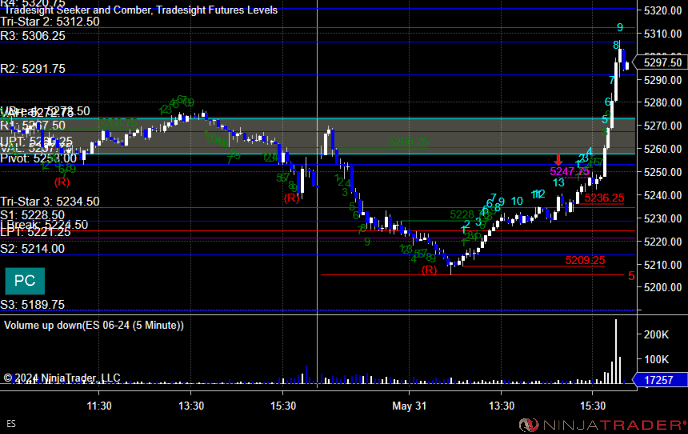Click the NinjaTrader logo in bottom corner
The width and height of the screenshot is (688, 434).
coord(602,425)
